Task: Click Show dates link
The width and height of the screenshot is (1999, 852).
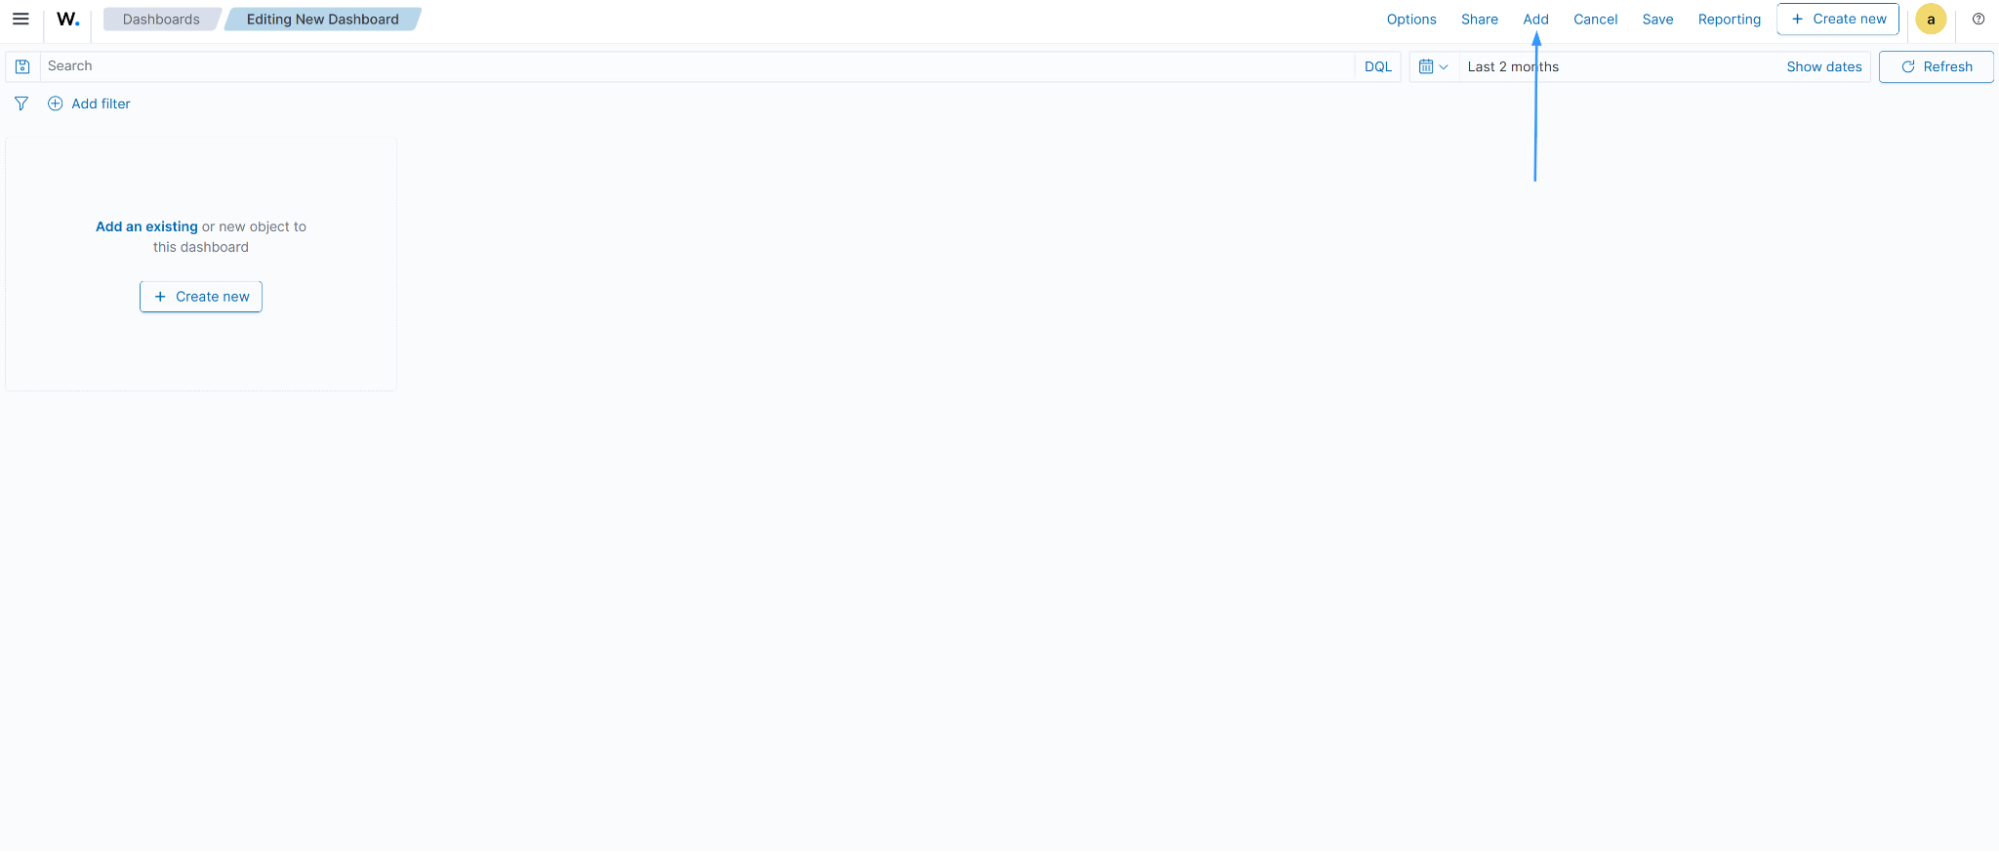Action: (1824, 67)
